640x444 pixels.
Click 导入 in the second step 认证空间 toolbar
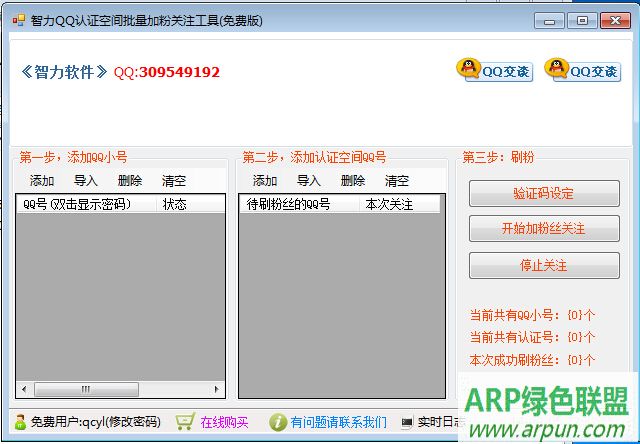309,180
